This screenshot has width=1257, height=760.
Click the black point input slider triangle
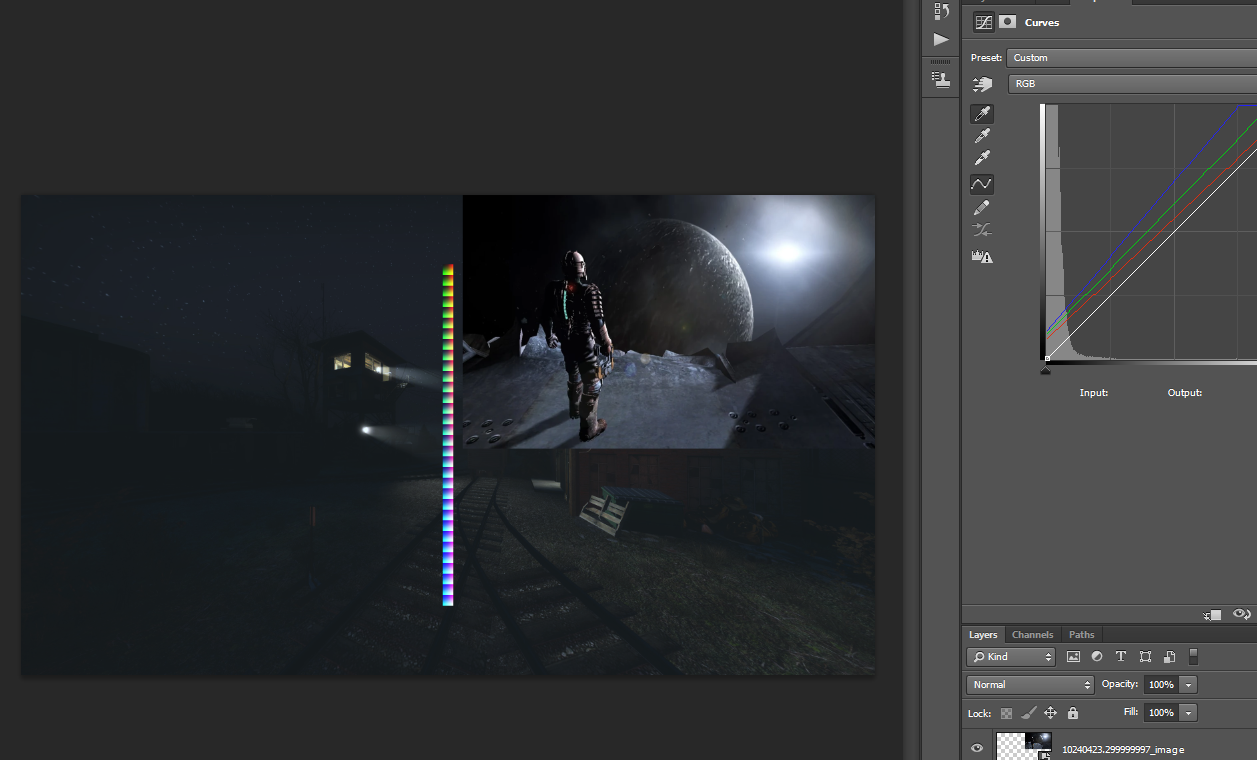click(x=1046, y=370)
